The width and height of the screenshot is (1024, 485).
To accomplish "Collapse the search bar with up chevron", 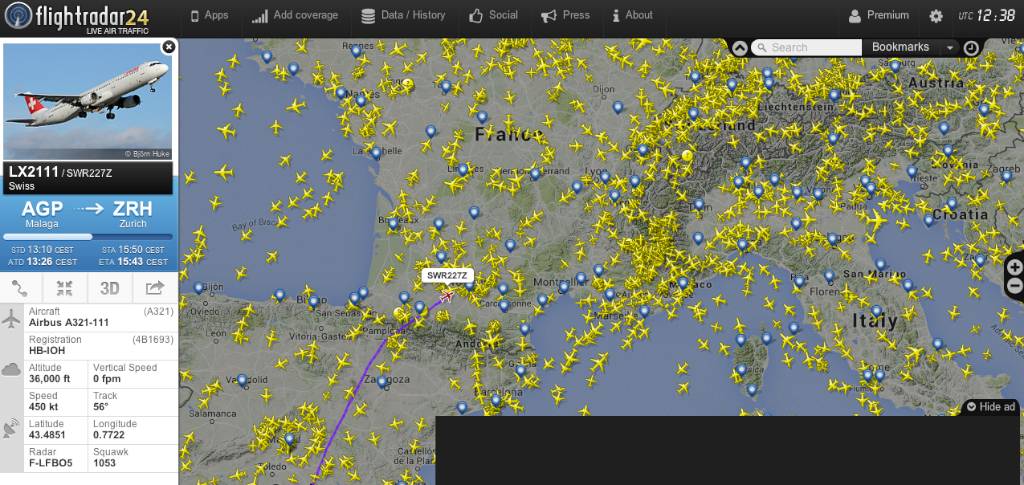I will point(739,47).
